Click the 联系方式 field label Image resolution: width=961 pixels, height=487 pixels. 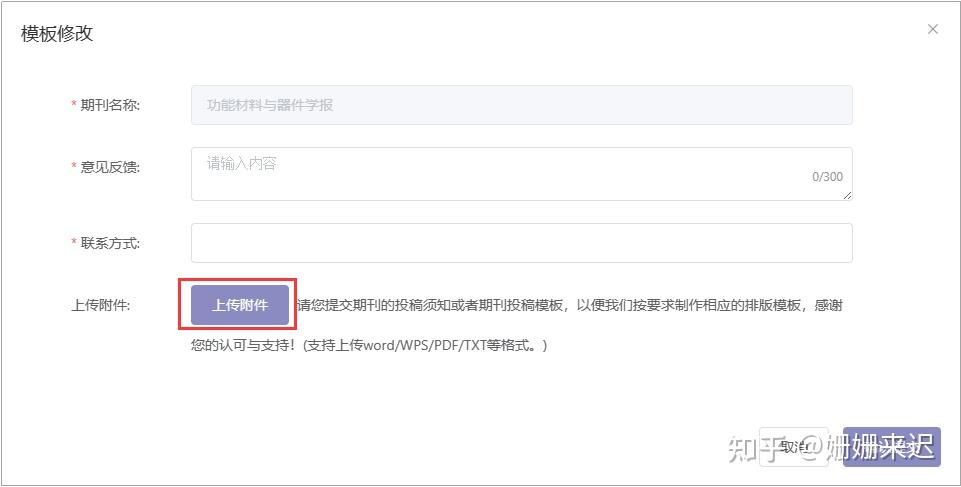(110, 243)
